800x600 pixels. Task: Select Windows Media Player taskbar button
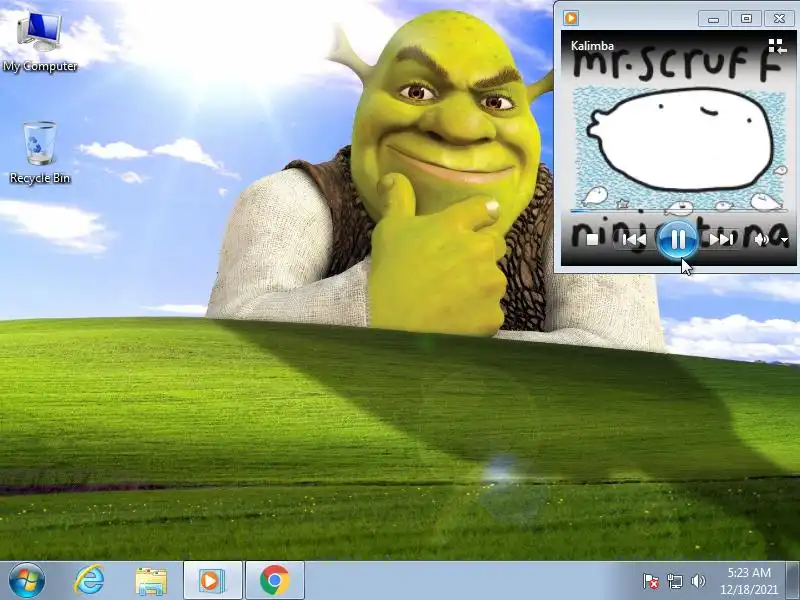(x=213, y=581)
